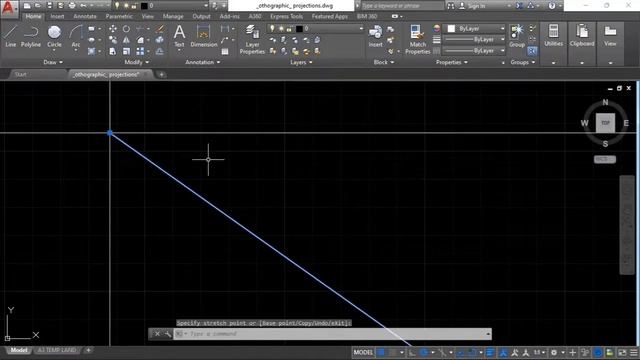The image size is (640, 360).
Task: Click the Explode tool in Modify panel
Action: pos(160,40)
